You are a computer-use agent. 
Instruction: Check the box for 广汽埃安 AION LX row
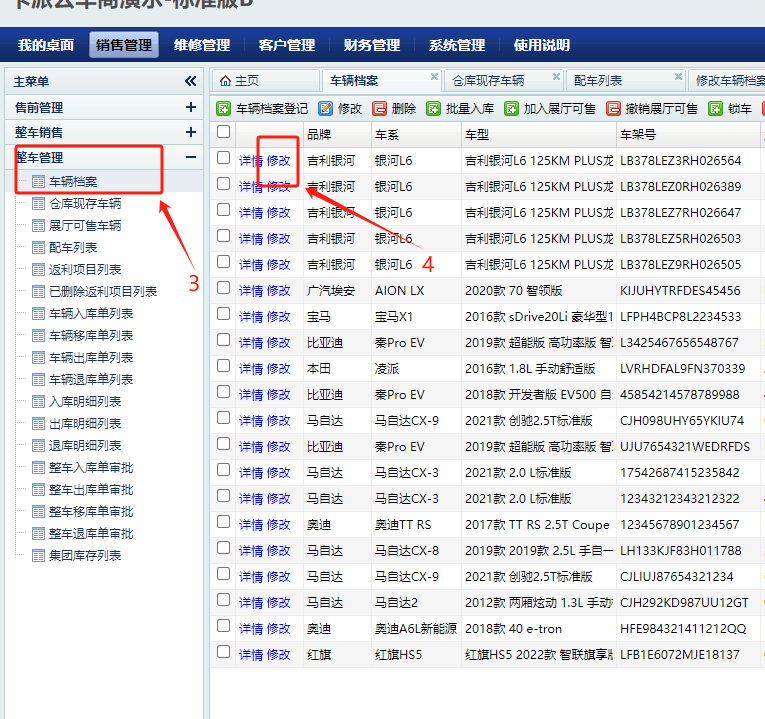pos(224,289)
